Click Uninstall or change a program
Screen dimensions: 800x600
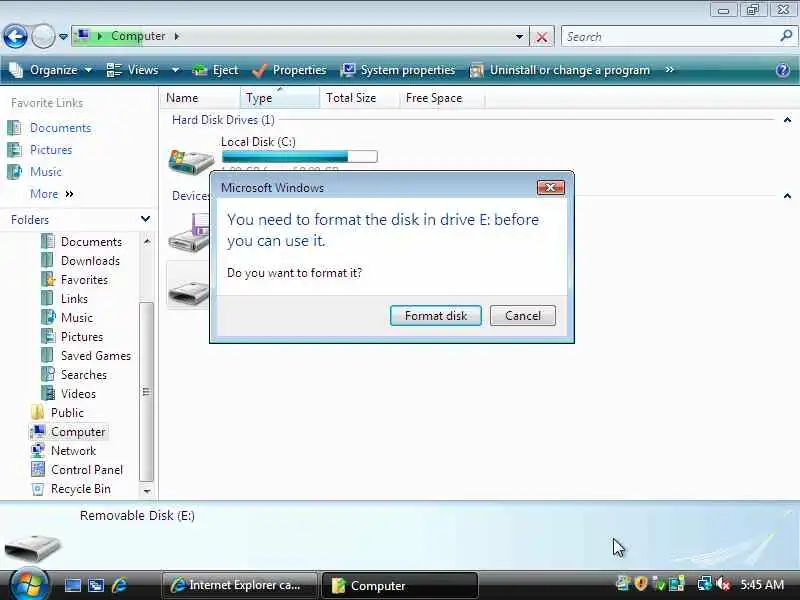point(560,70)
